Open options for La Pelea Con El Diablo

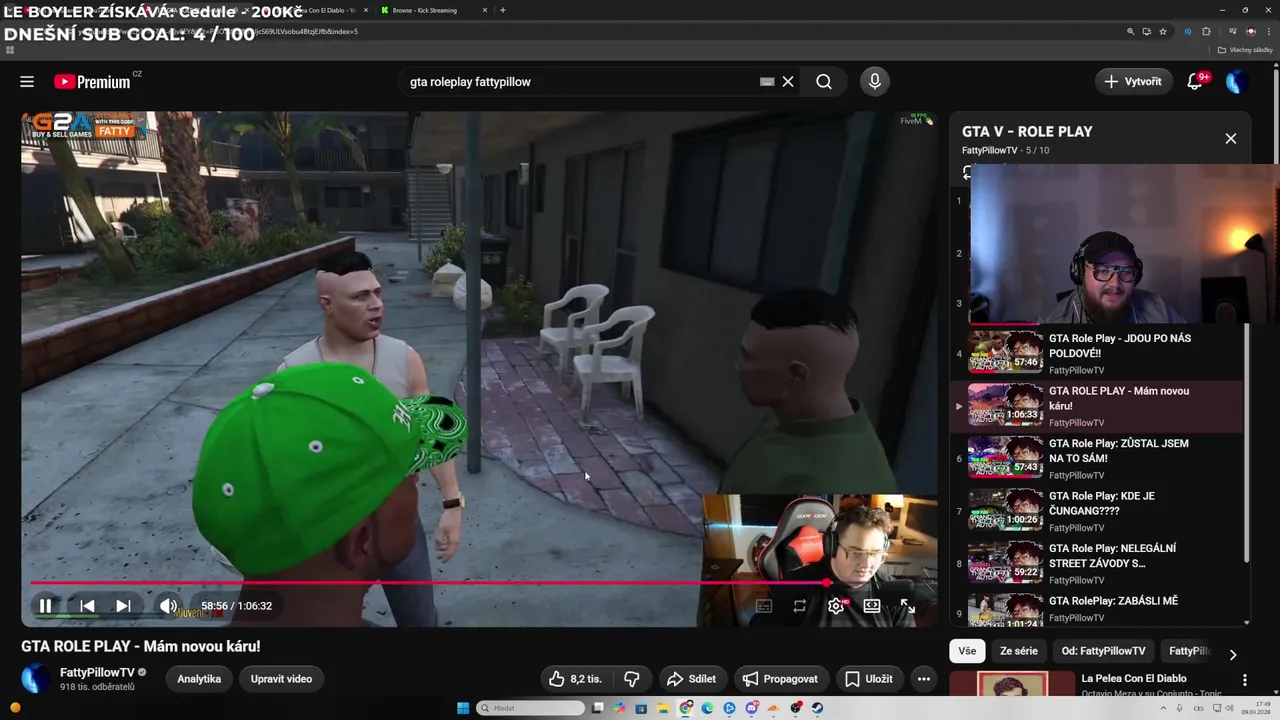[1245, 680]
